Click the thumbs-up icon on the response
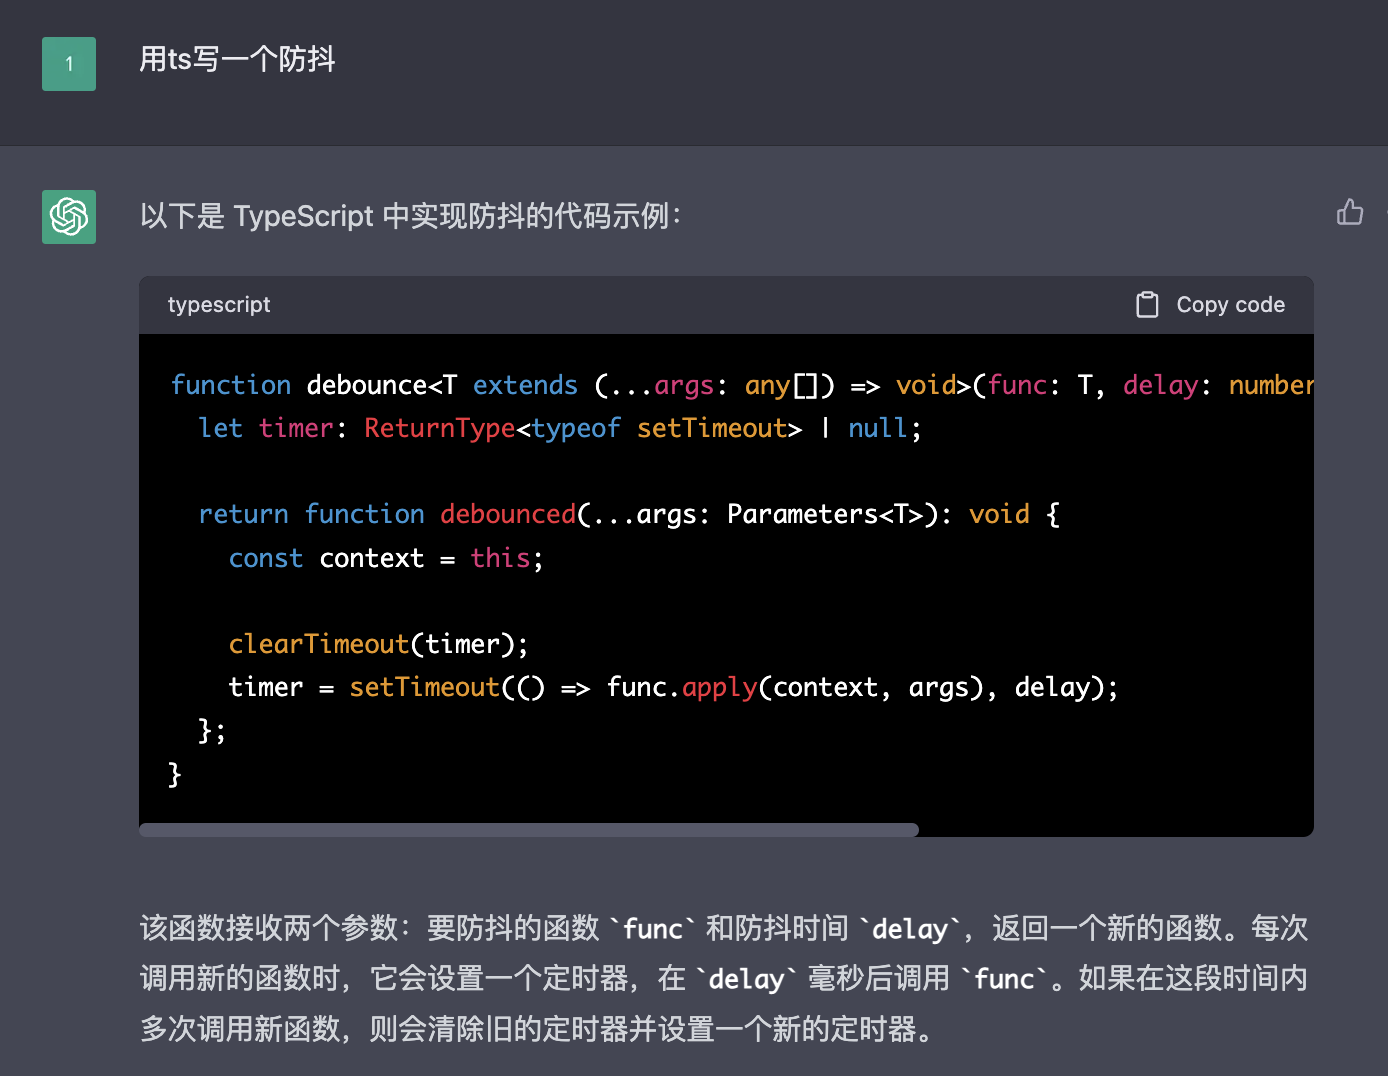 pyautogui.click(x=1350, y=212)
